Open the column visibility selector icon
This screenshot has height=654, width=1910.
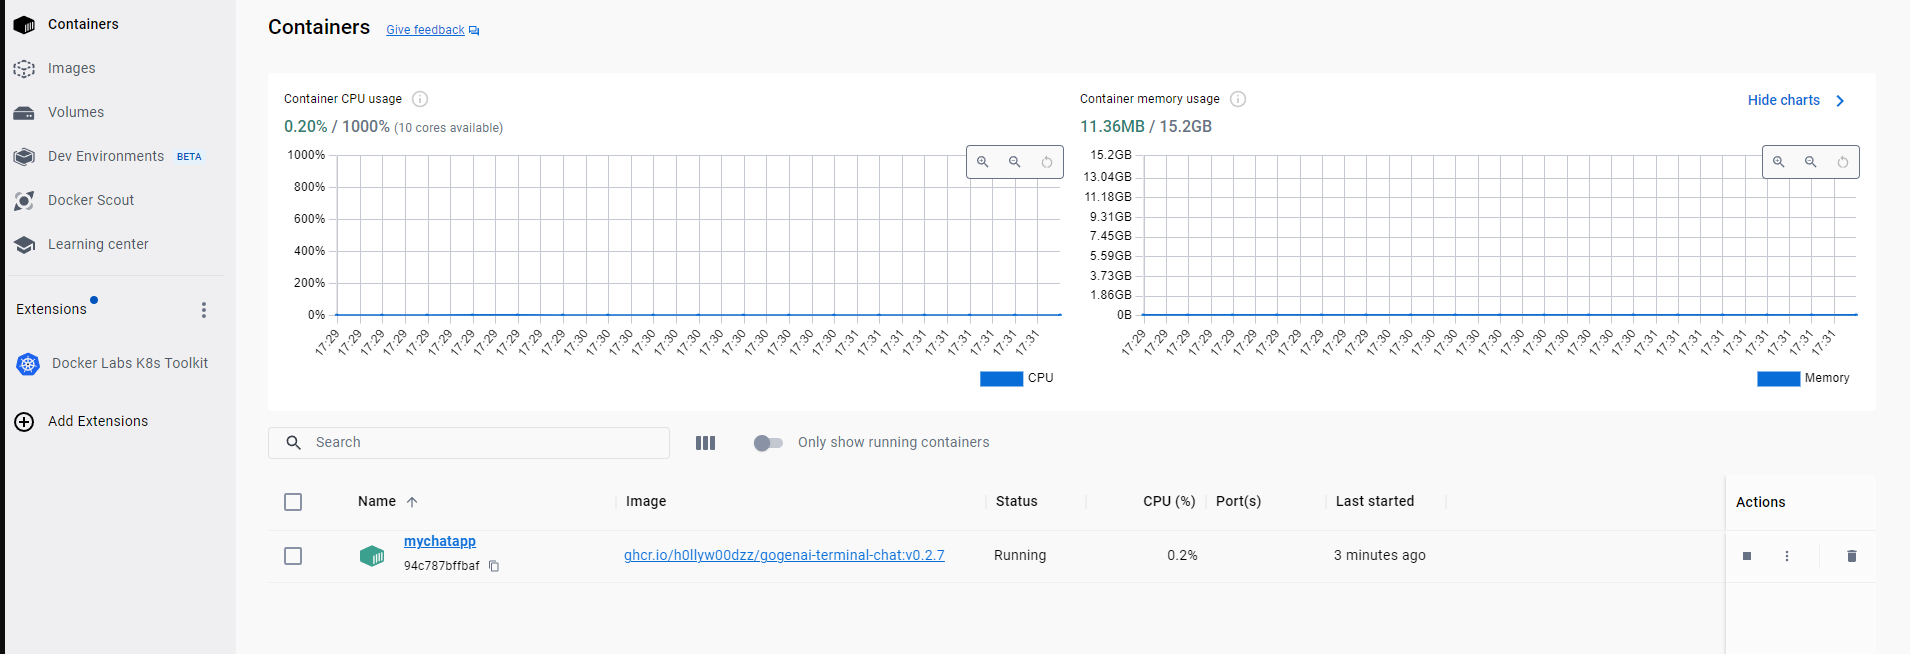[705, 443]
